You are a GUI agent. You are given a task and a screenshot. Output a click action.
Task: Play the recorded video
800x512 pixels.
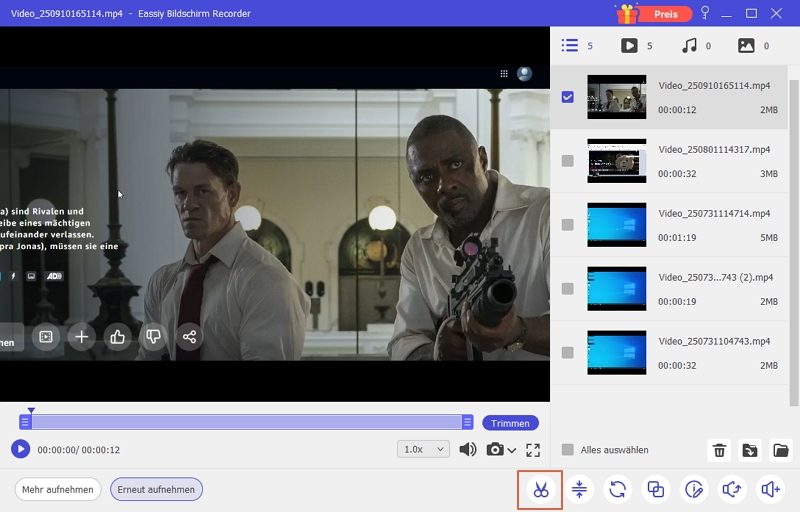[x=20, y=449]
